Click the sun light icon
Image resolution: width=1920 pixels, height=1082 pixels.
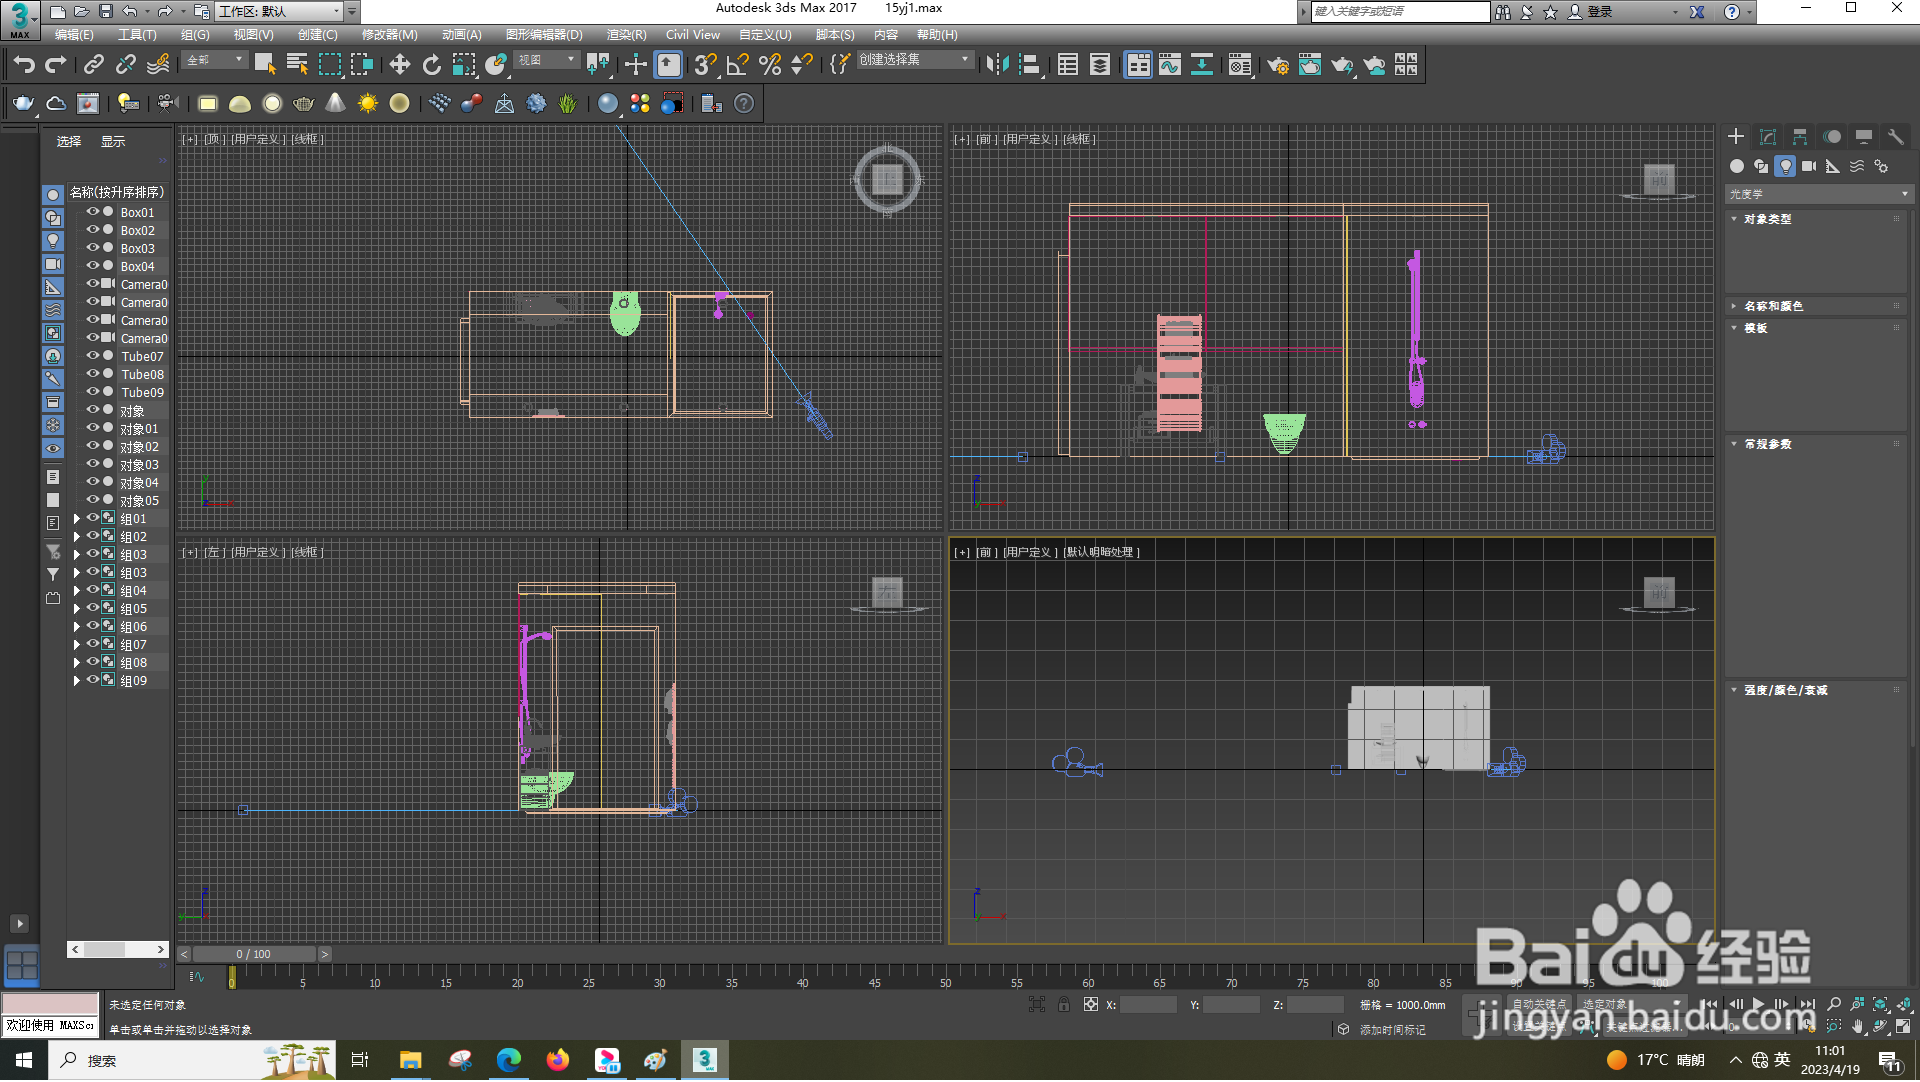[x=367, y=104]
